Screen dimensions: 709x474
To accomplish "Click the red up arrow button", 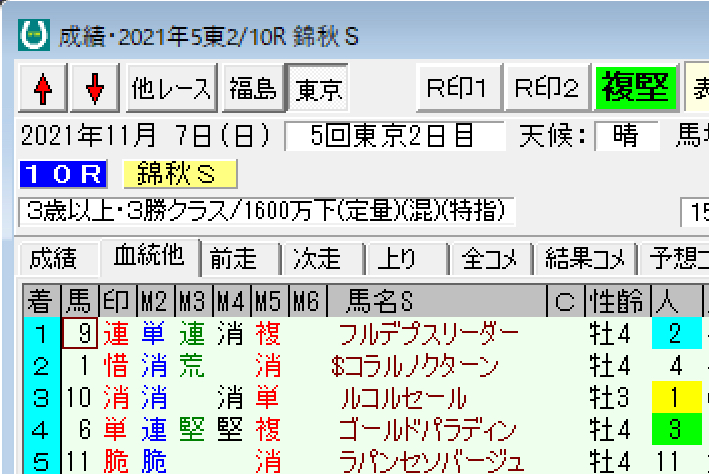I will coord(43,88).
